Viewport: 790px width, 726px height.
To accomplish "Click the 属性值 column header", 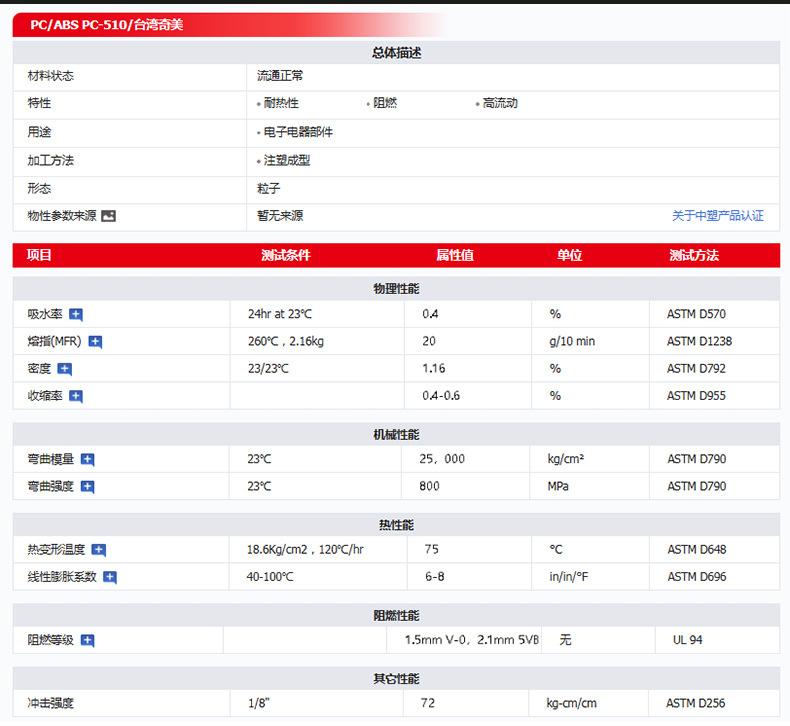I will click(x=455, y=255).
